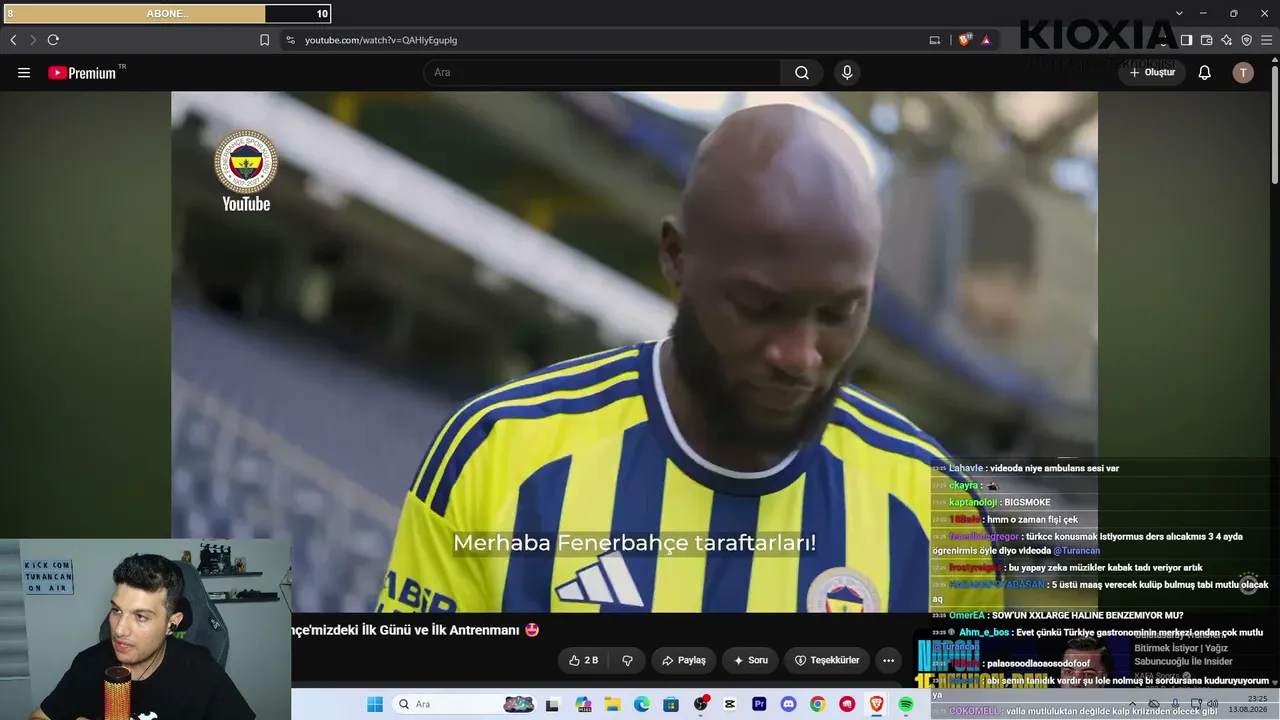1280x720 pixels.
Task: Open the Brave Rewards triangle icon
Action: (986, 40)
